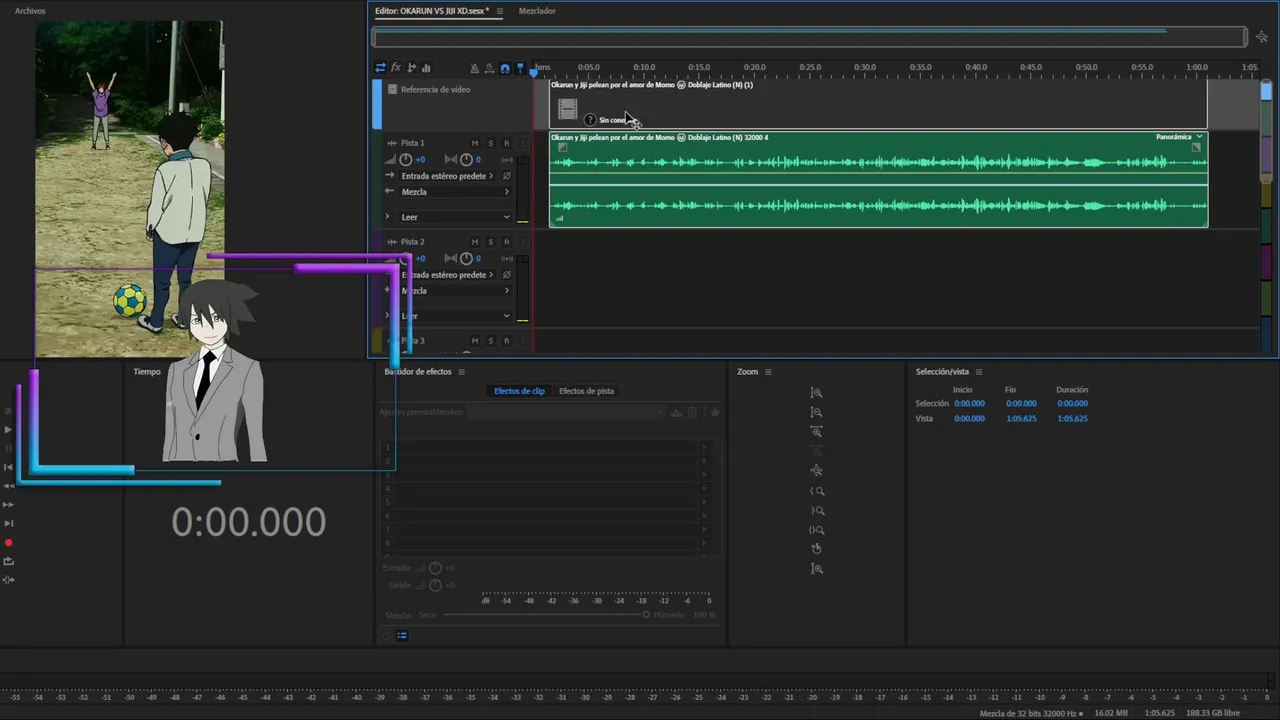The width and height of the screenshot is (1280, 720).
Task: Click the stereo sum icon on Pista 1
Action: 507,160
